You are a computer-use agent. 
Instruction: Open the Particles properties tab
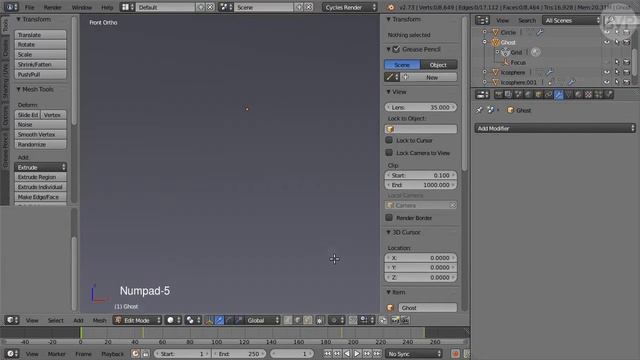point(598,95)
